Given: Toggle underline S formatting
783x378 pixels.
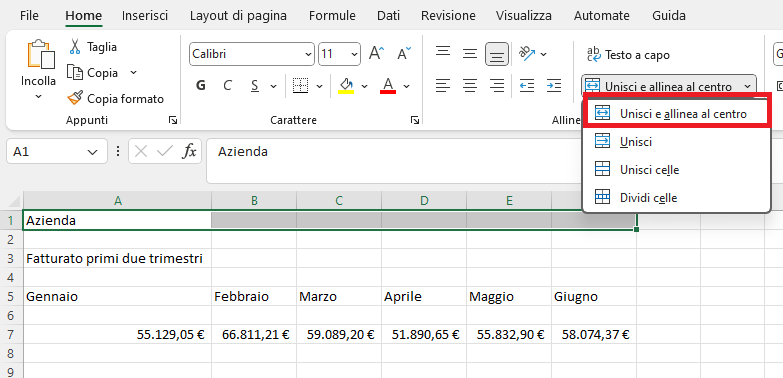Looking at the screenshot, I should (255, 86).
